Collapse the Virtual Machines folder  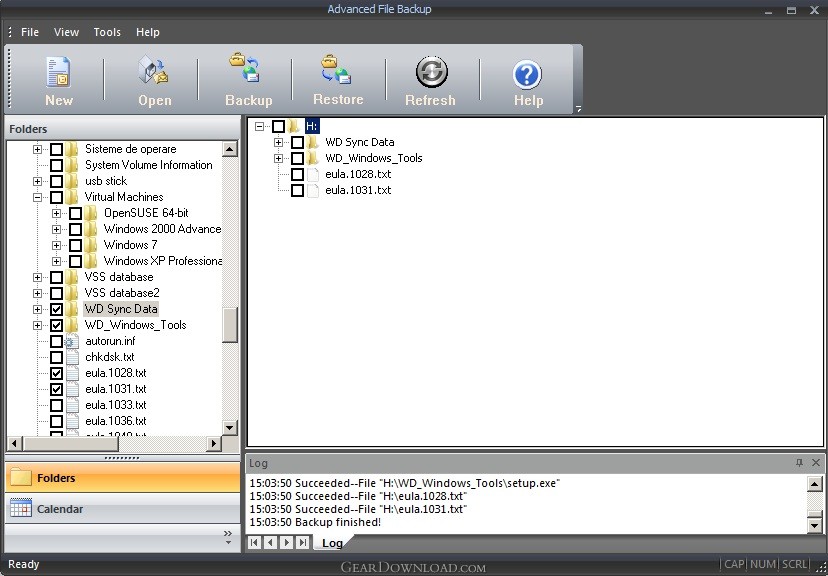click(x=37, y=197)
